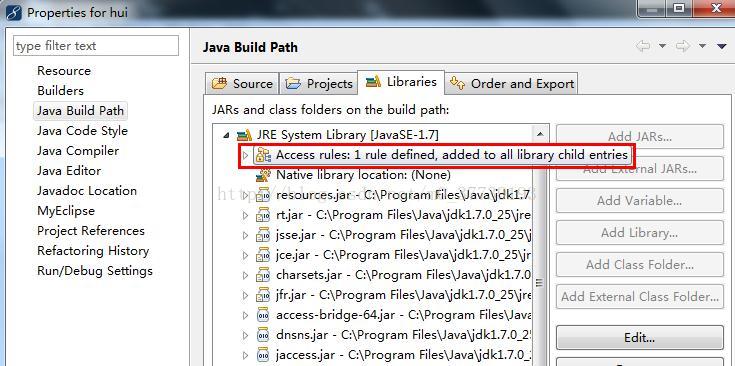This screenshot has height=366, width=735.
Task: Select the rt.jar path row text
Action: [x=404, y=215]
